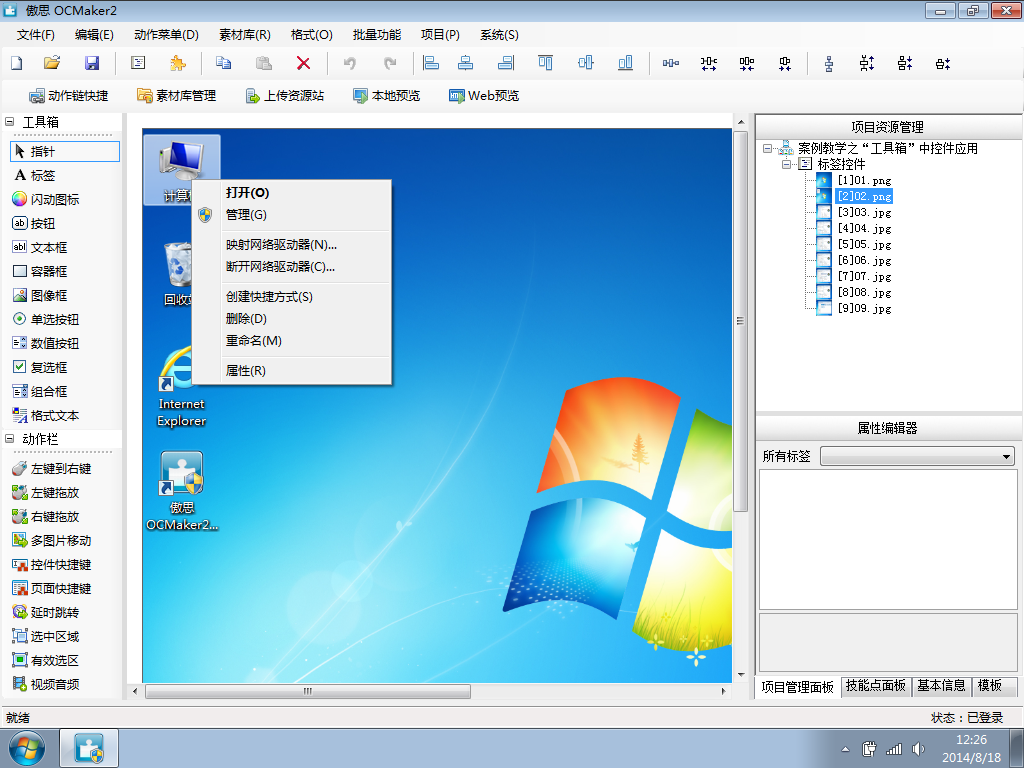Click the canvas vertical scrollbar thumb

pos(740,321)
